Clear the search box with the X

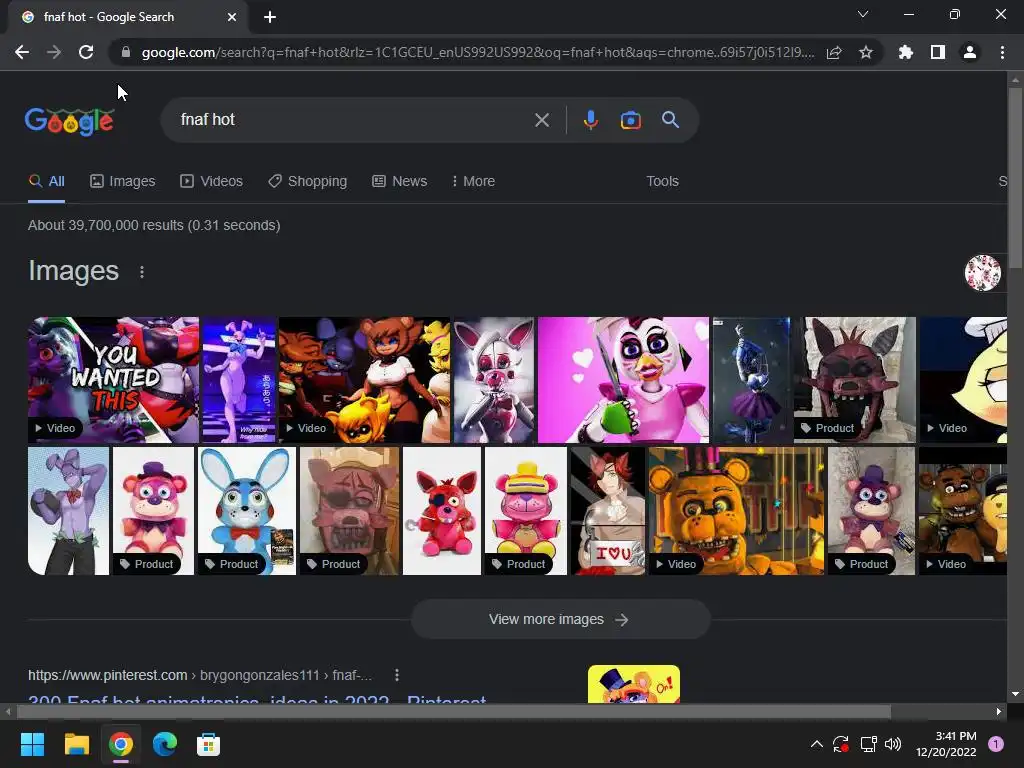542,120
